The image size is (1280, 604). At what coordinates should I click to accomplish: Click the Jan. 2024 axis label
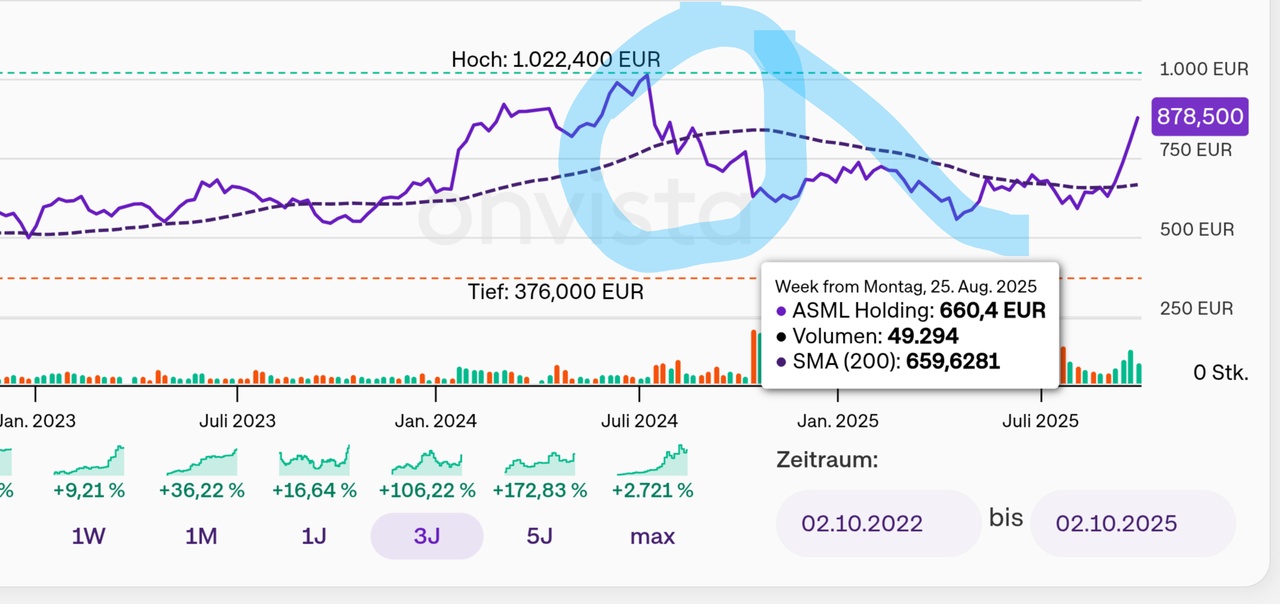pos(437,421)
